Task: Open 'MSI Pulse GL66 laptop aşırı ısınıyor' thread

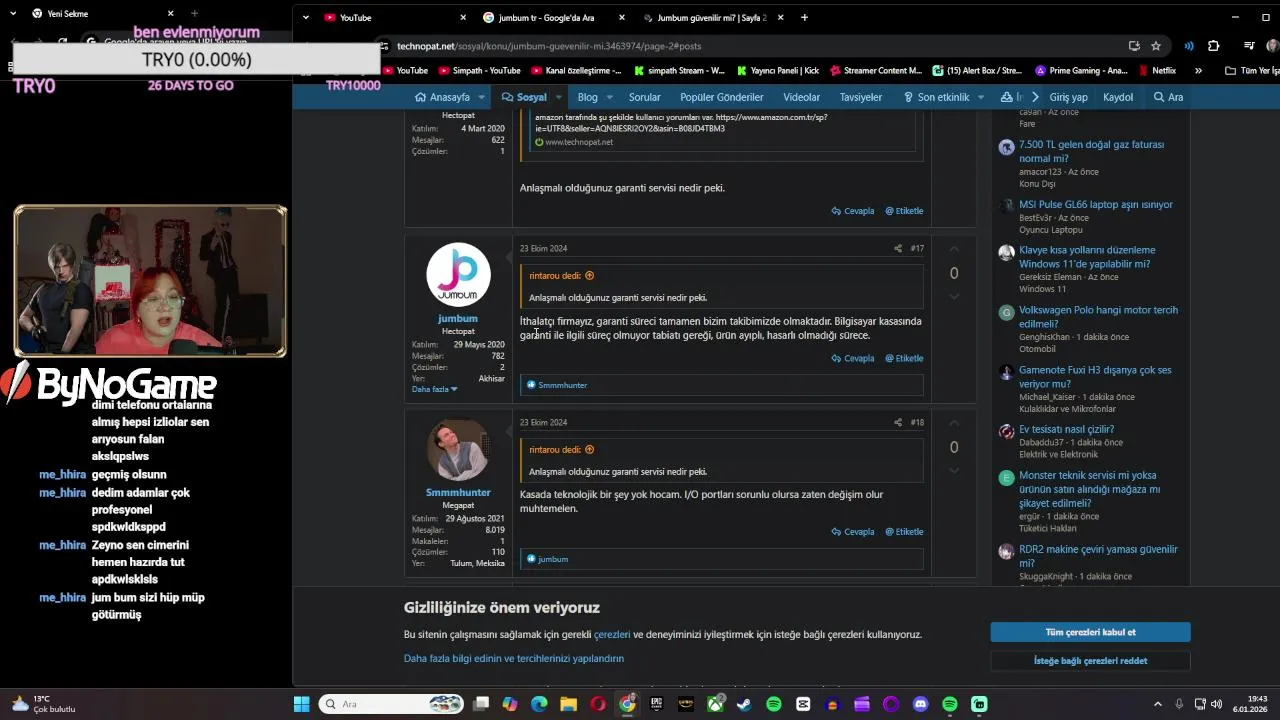Action: [1096, 205]
